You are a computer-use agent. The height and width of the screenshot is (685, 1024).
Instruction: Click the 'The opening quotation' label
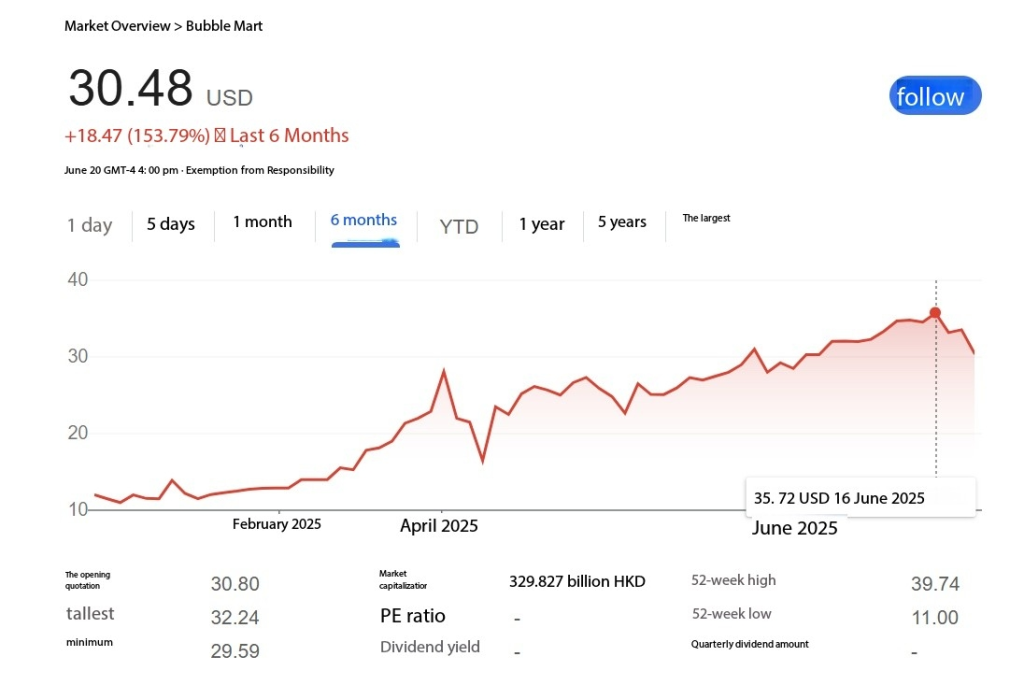[88, 581]
